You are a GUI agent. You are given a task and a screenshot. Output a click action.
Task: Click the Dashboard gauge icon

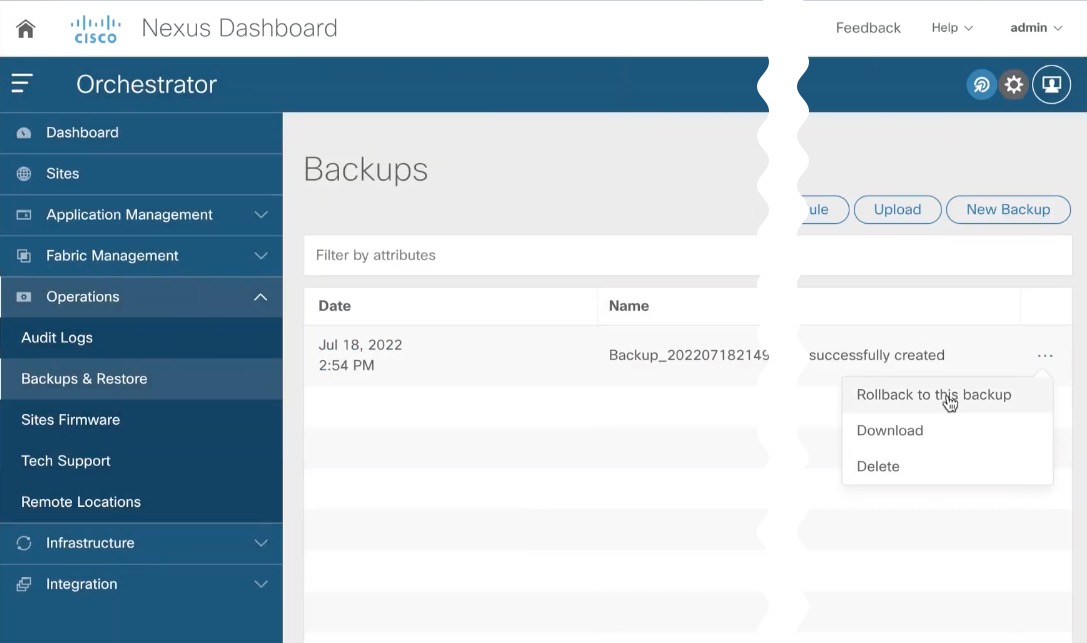(24, 132)
